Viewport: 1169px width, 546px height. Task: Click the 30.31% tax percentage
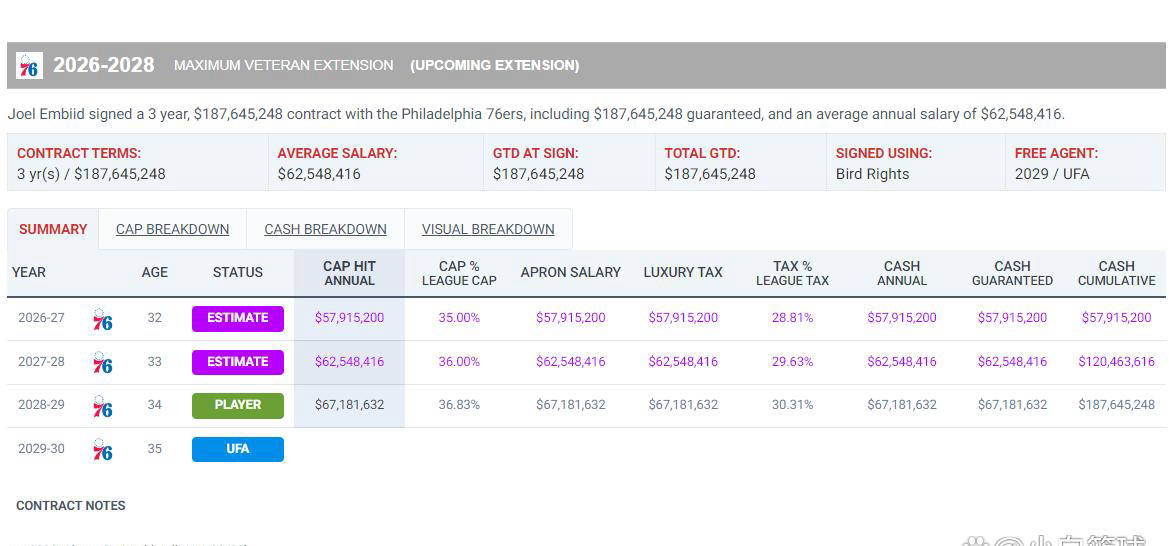[x=793, y=405]
